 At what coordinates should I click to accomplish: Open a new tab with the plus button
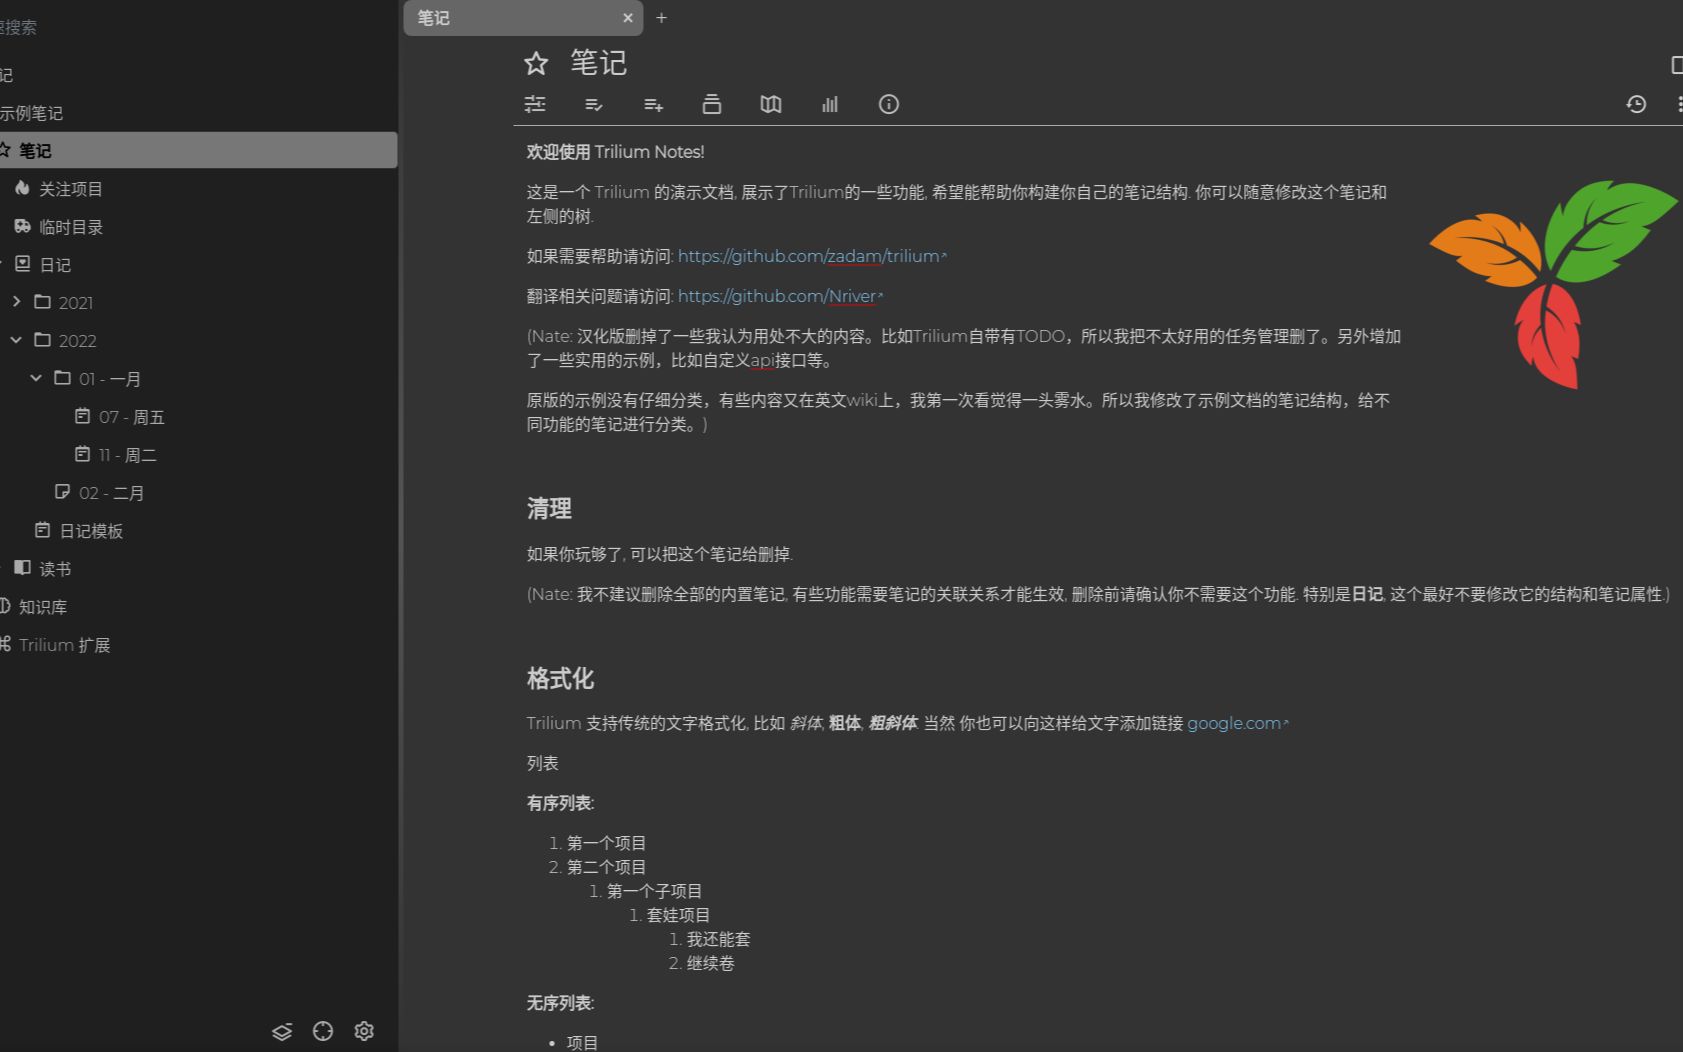661,18
